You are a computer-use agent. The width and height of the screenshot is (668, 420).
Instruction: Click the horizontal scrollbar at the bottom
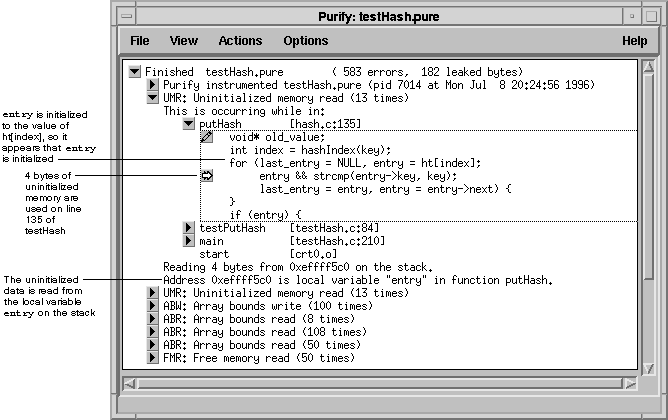pyautogui.click(x=380, y=383)
